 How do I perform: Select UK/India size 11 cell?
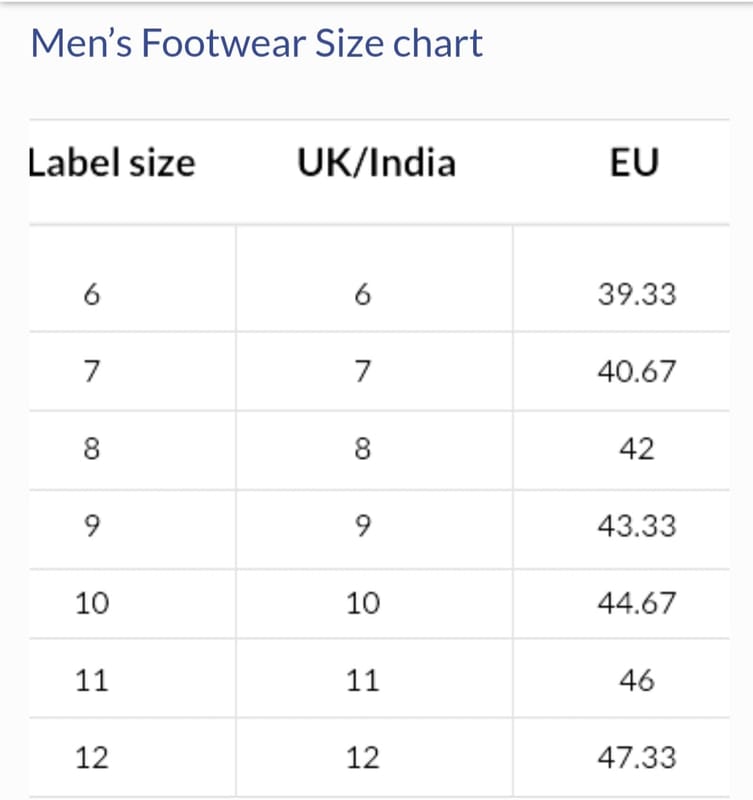click(x=363, y=681)
